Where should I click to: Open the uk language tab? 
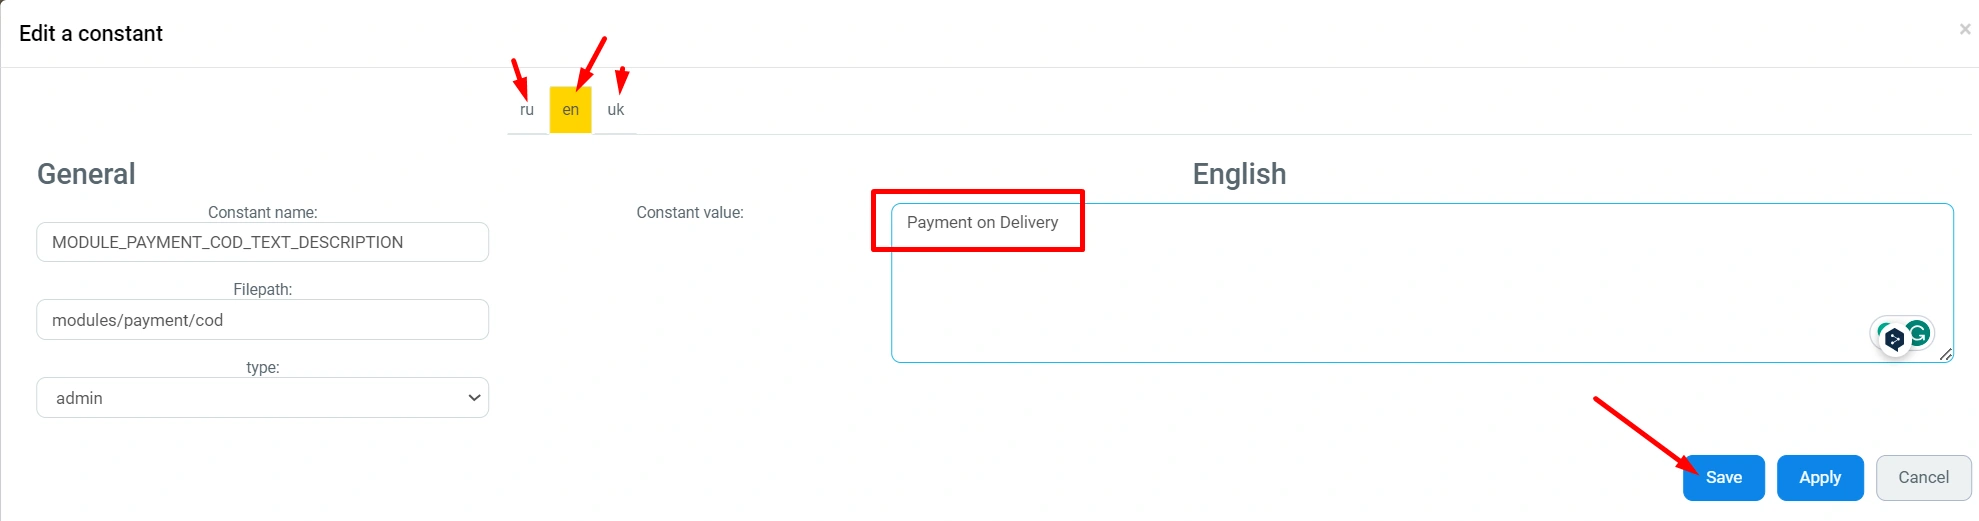click(616, 110)
